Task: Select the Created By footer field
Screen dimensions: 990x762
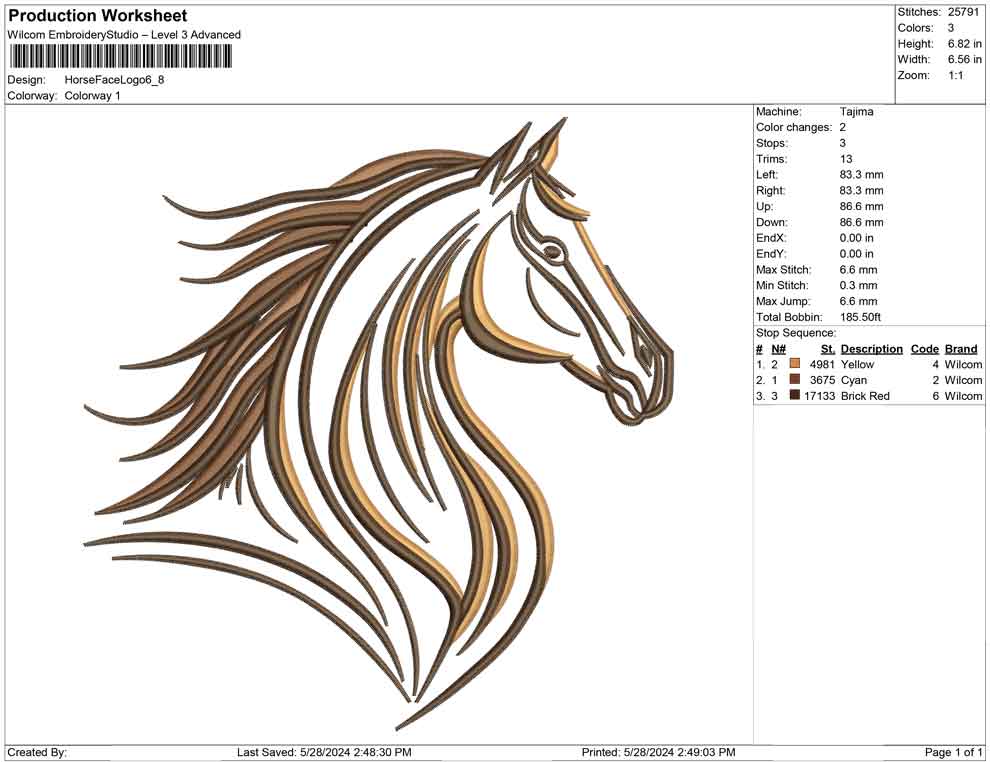Action: (37, 751)
